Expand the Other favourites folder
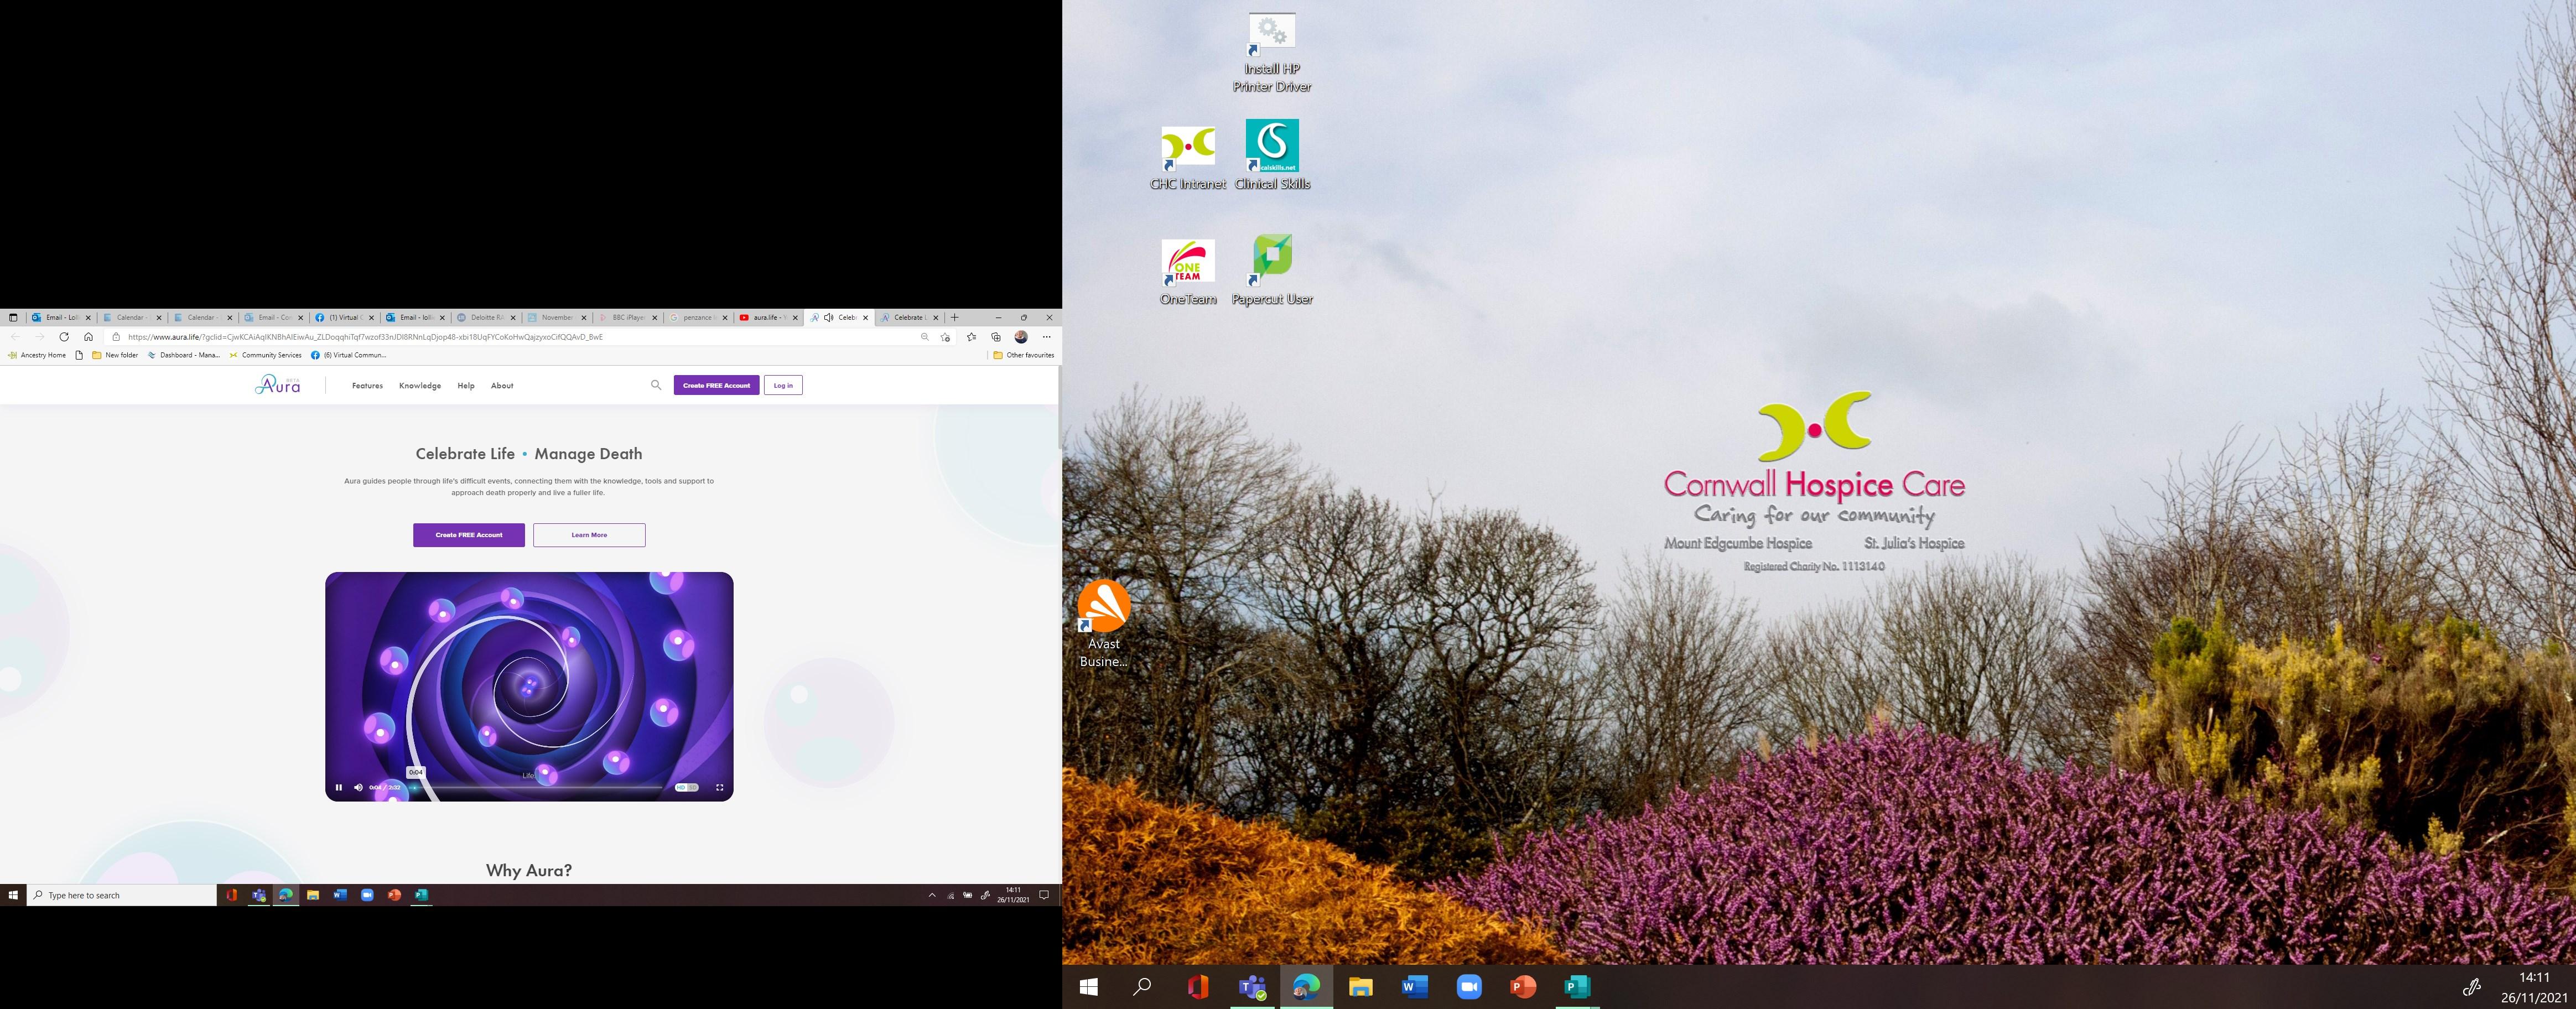This screenshot has height=1009, width=2576. [x=1023, y=355]
